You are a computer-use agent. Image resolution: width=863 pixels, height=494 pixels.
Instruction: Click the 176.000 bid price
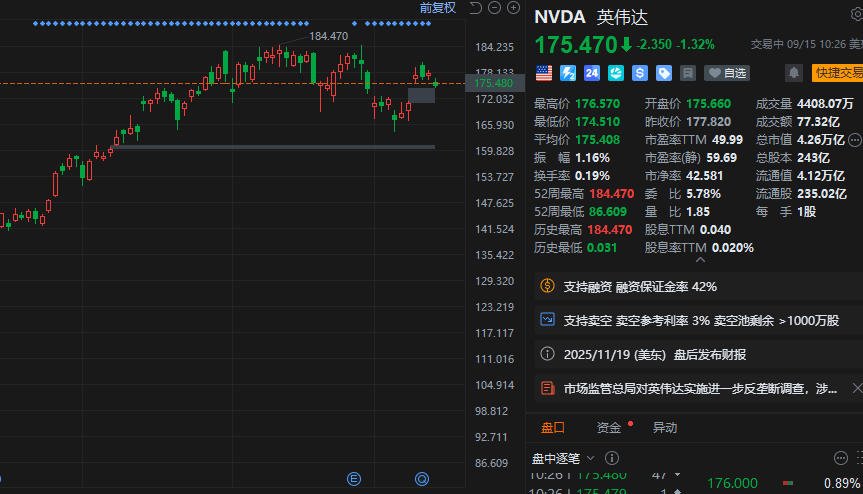click(732, 483)
